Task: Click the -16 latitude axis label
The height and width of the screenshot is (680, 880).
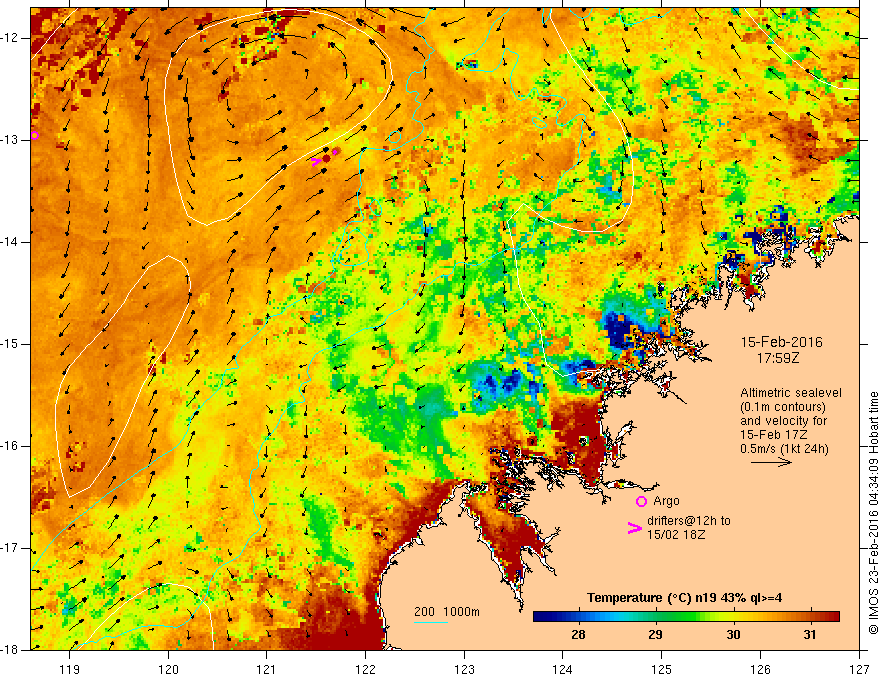Action: click(10, 446)
